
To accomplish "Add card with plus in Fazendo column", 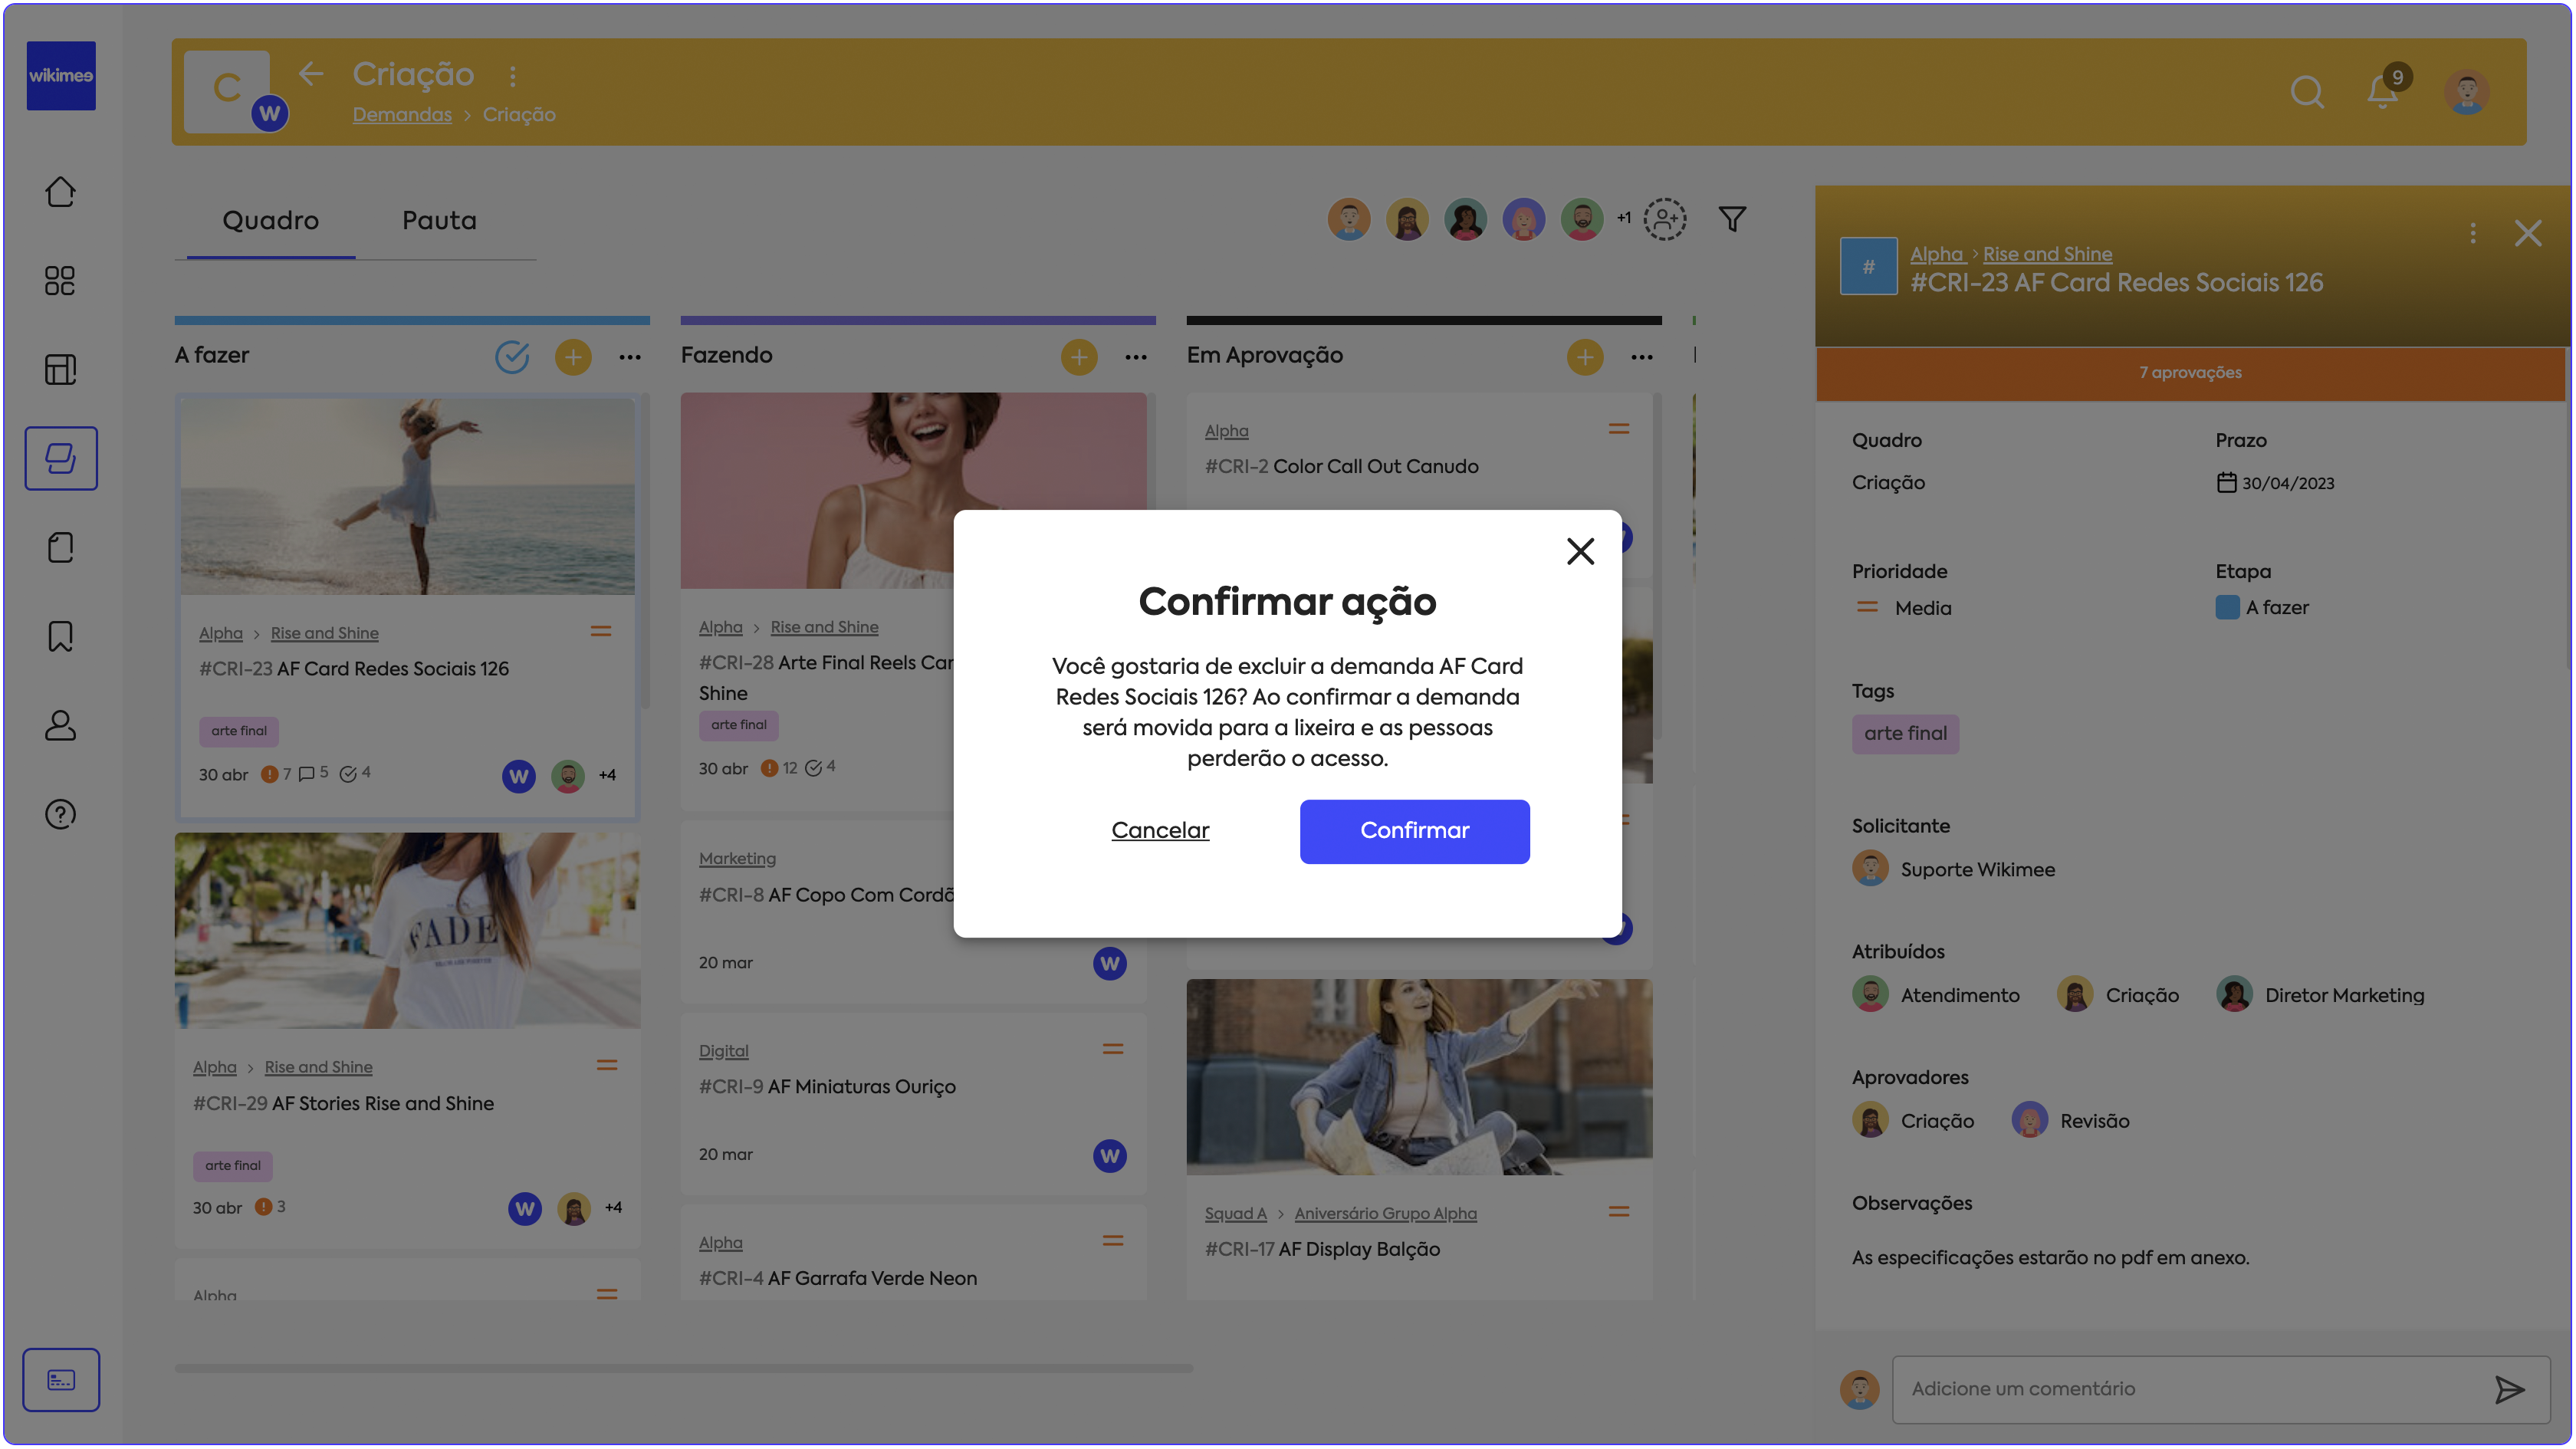I will coord(1078,357).
